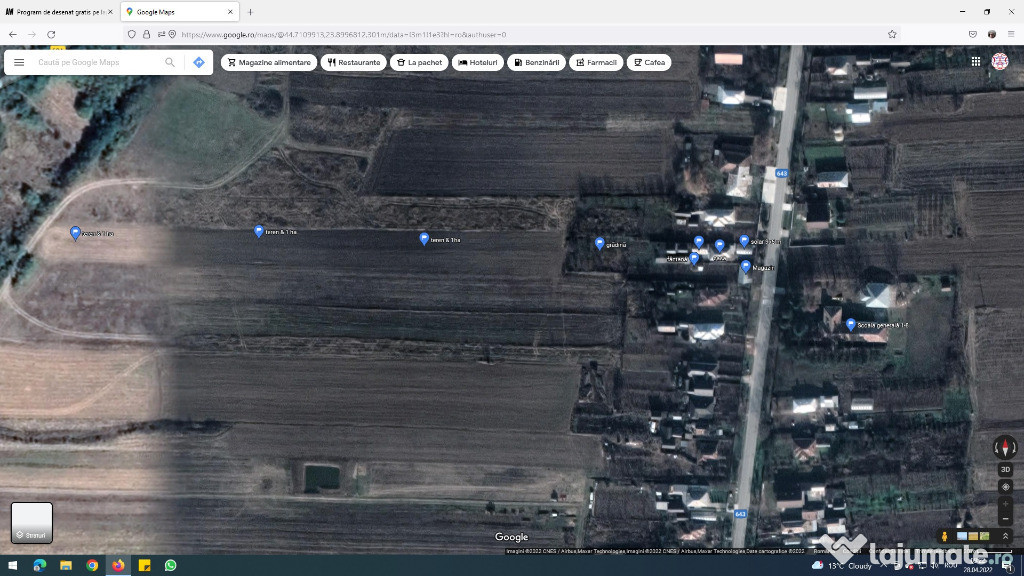The height and width of the screenshot is (576, 1024).
Task: Click the compass to reset north
Action: click(x=1005, y=447)
